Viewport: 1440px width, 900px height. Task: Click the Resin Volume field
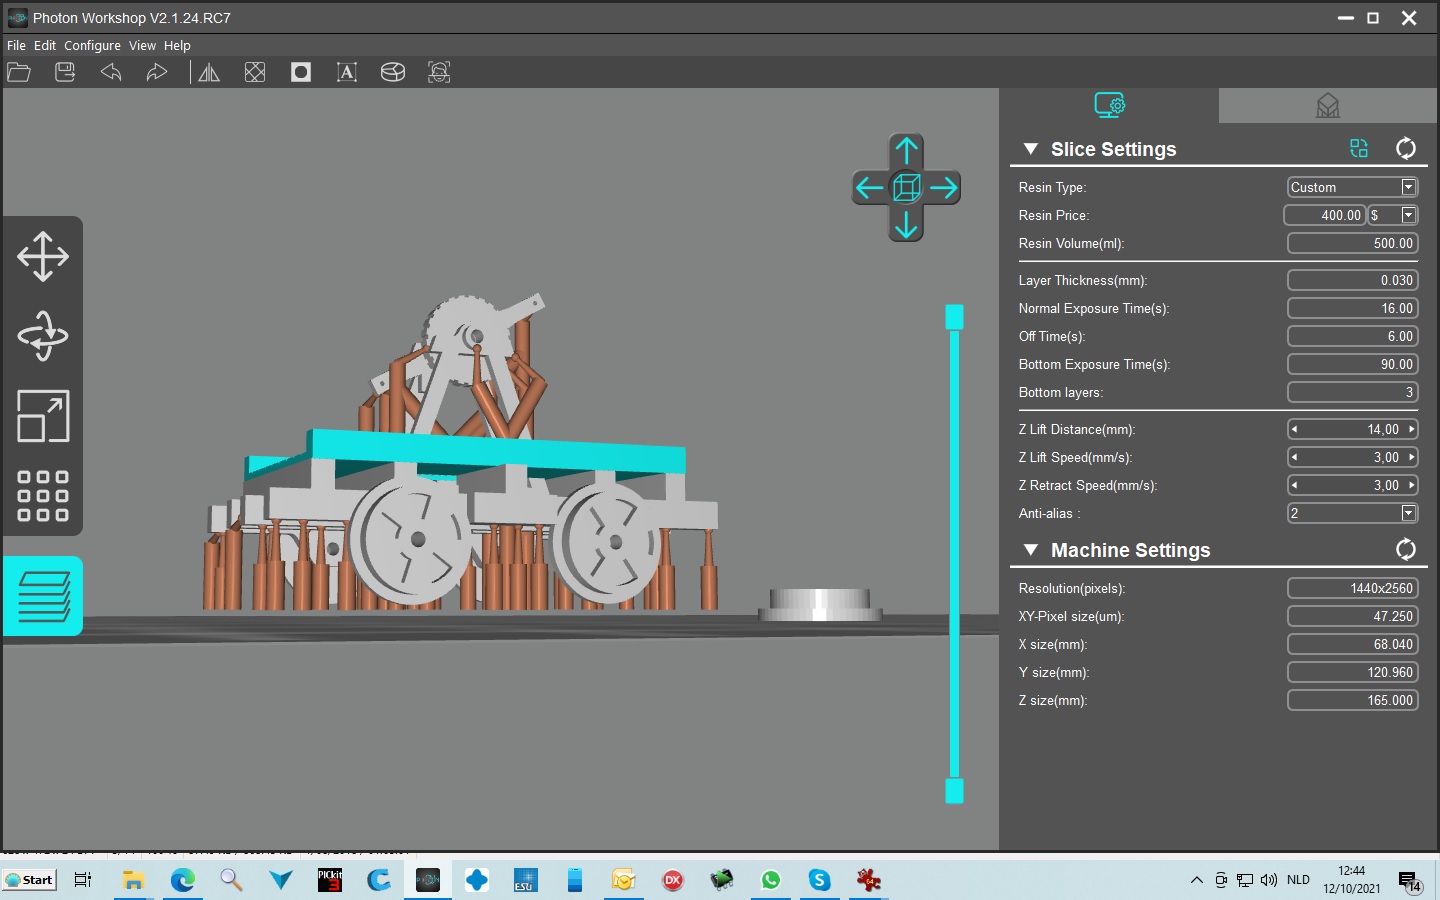(1352, 243)
